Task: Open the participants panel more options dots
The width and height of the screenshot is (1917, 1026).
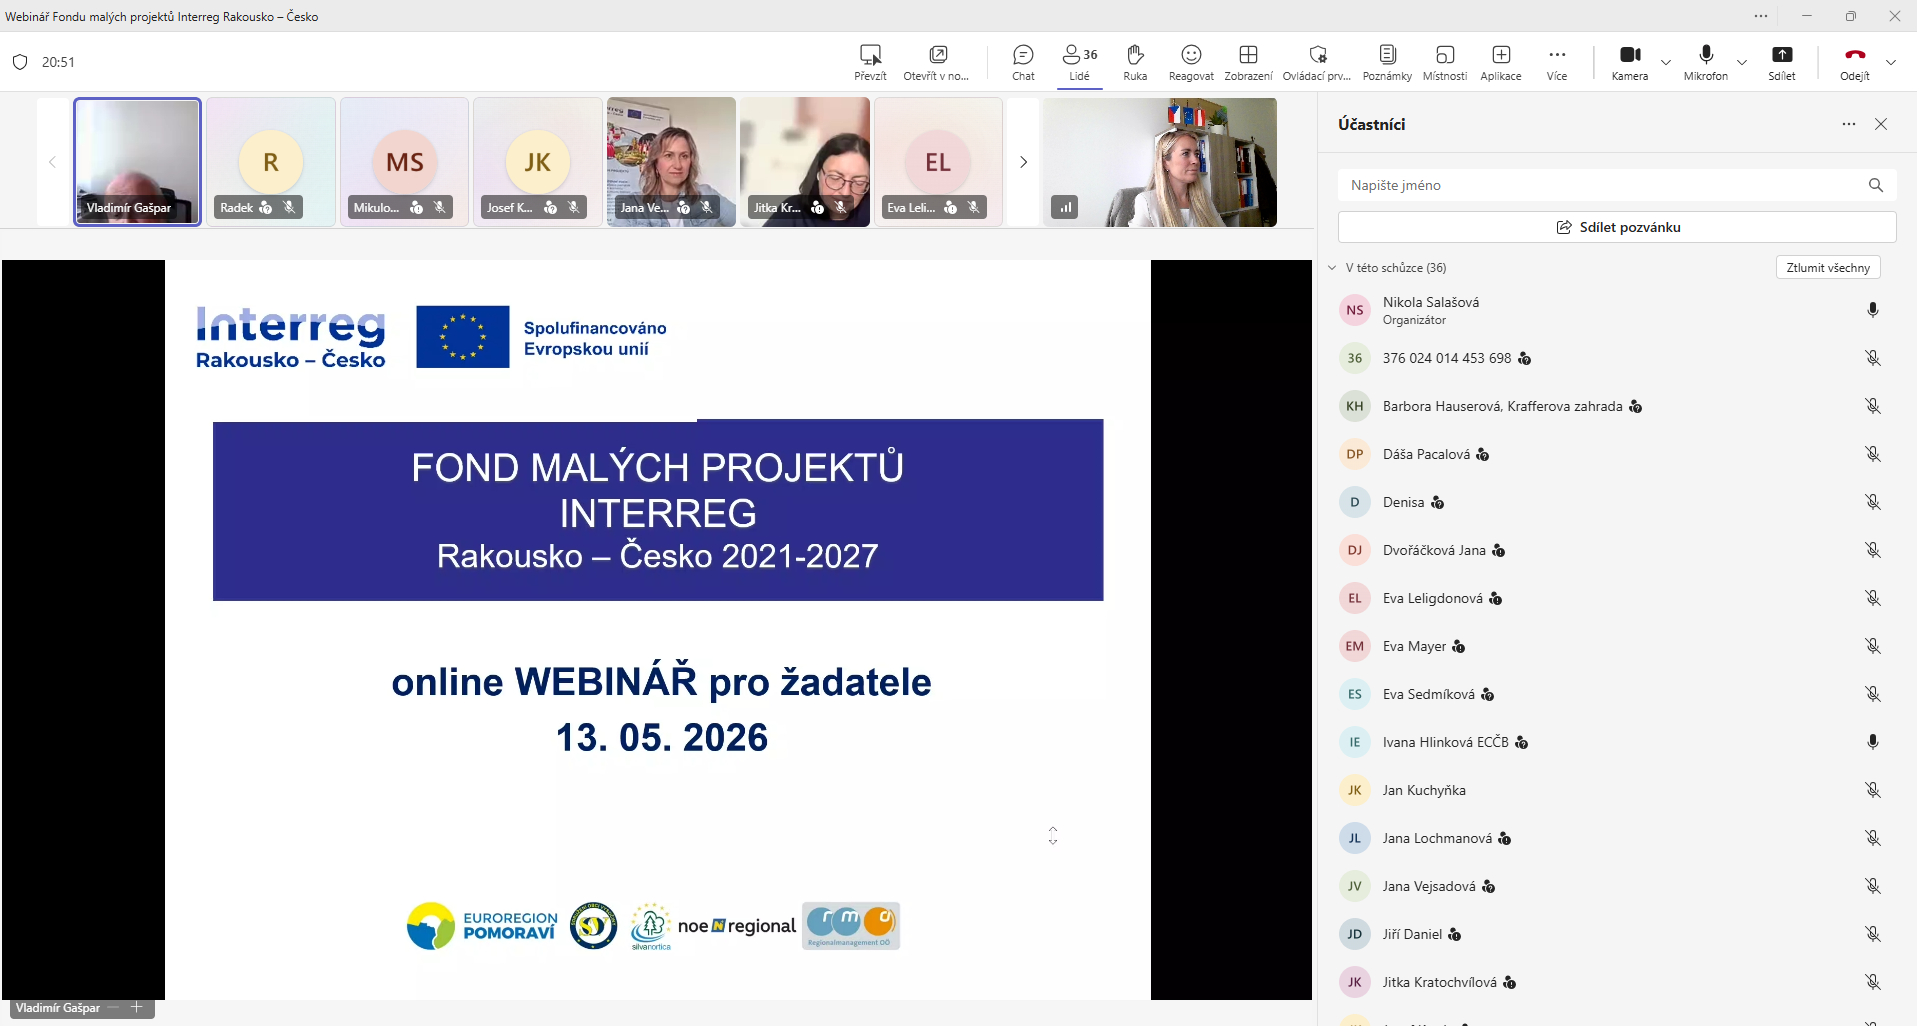Action: coord(1849,124)
